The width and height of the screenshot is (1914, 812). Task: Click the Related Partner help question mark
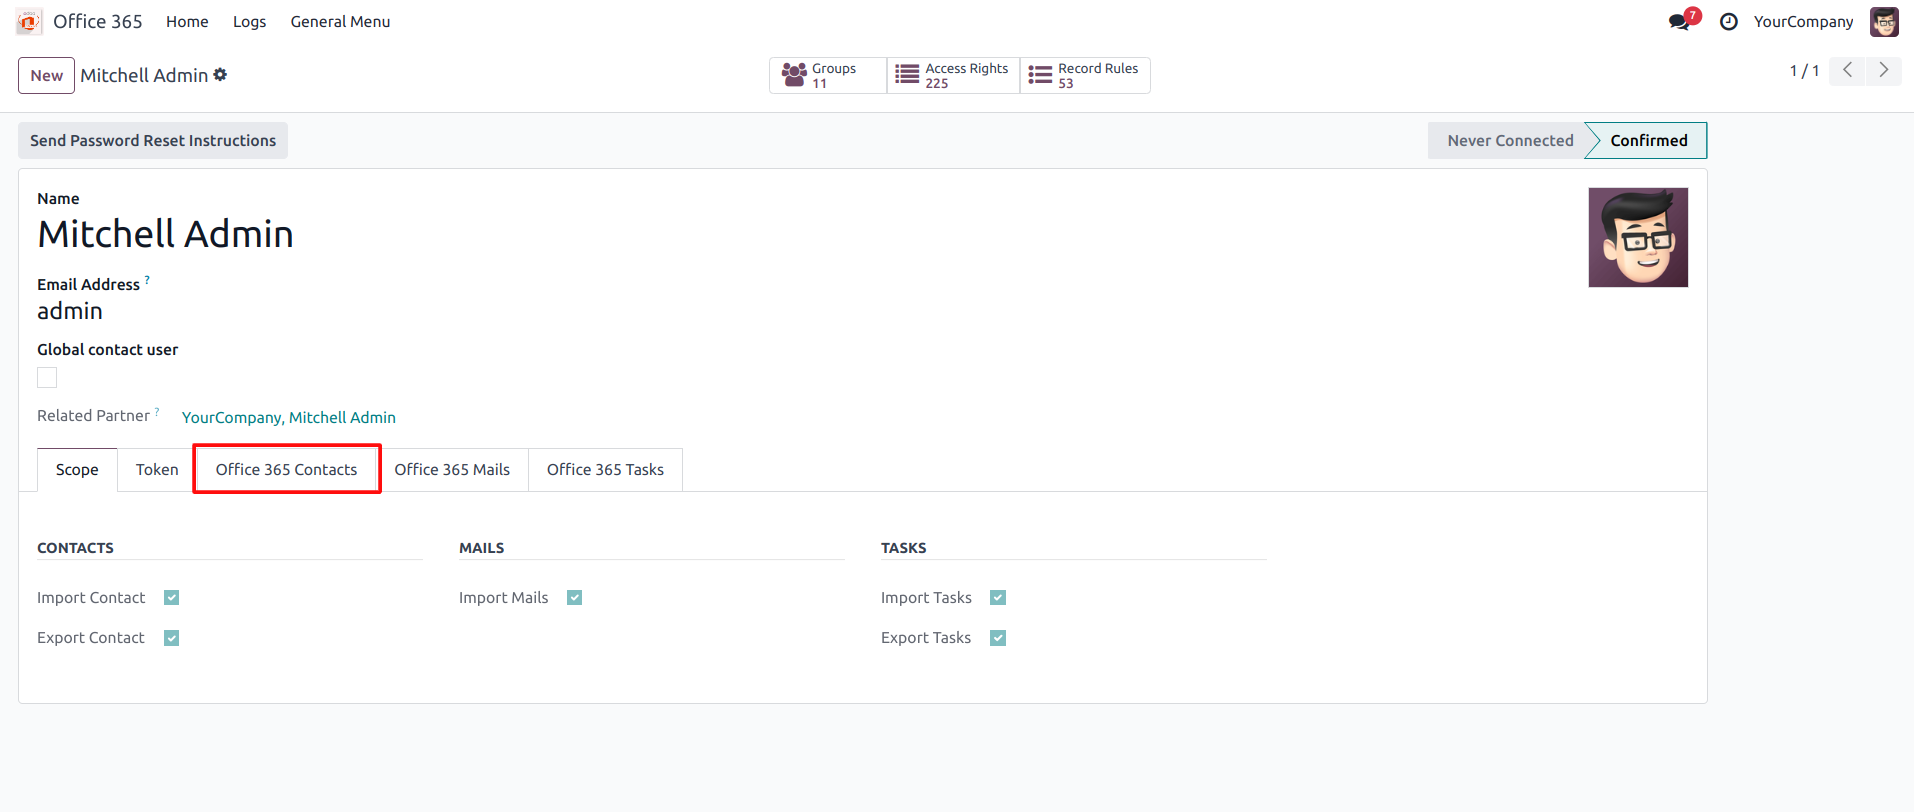coord(157,411)
